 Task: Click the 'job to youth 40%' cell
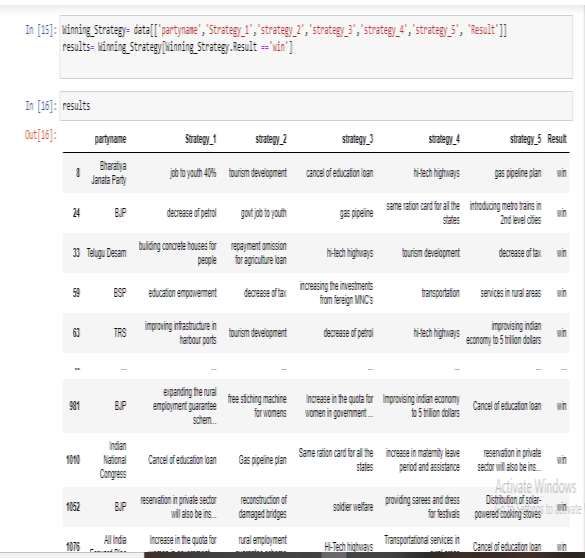click(x=193, y=173)
